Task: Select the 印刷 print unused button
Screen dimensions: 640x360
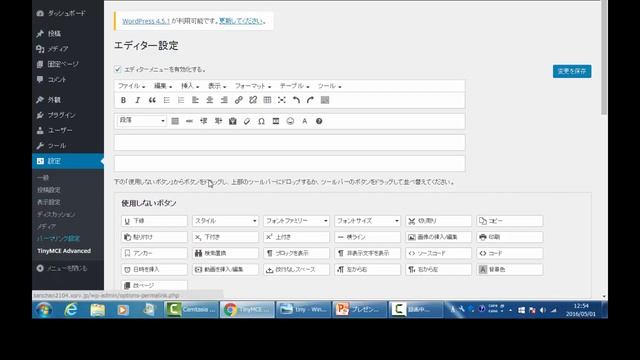Action: pyautogui.click(x=510, y=237)
